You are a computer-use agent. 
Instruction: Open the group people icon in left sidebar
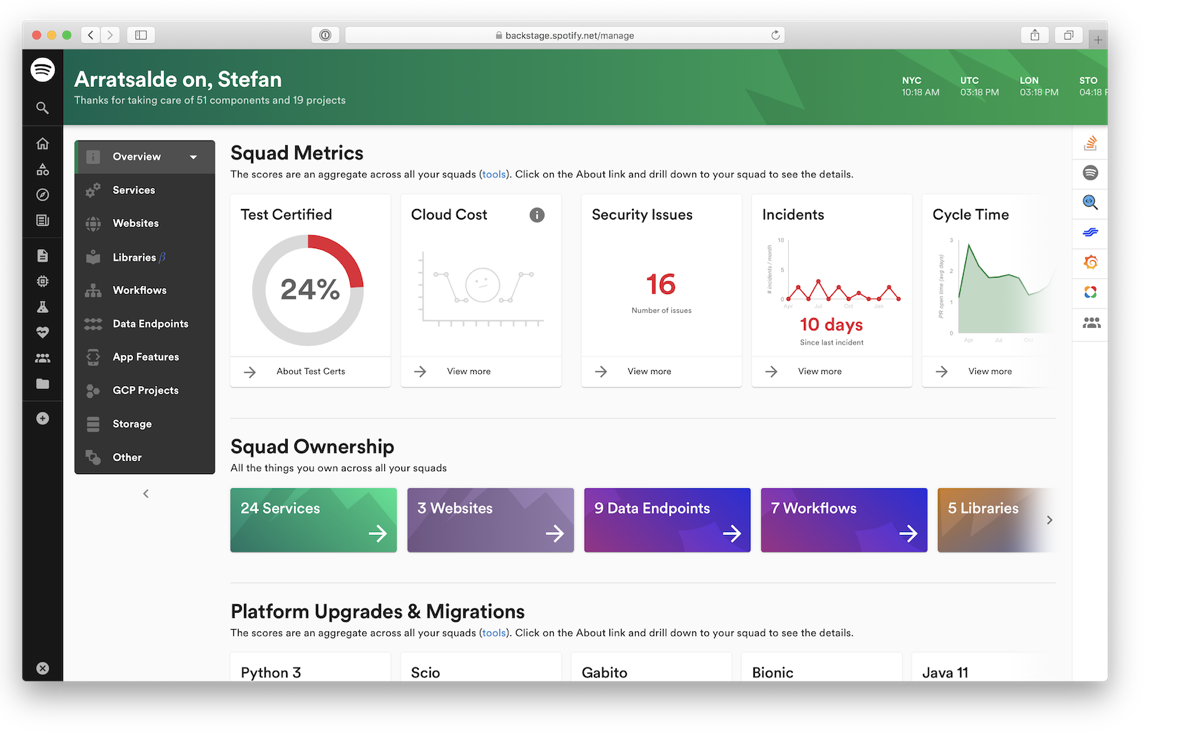point(42,358)
